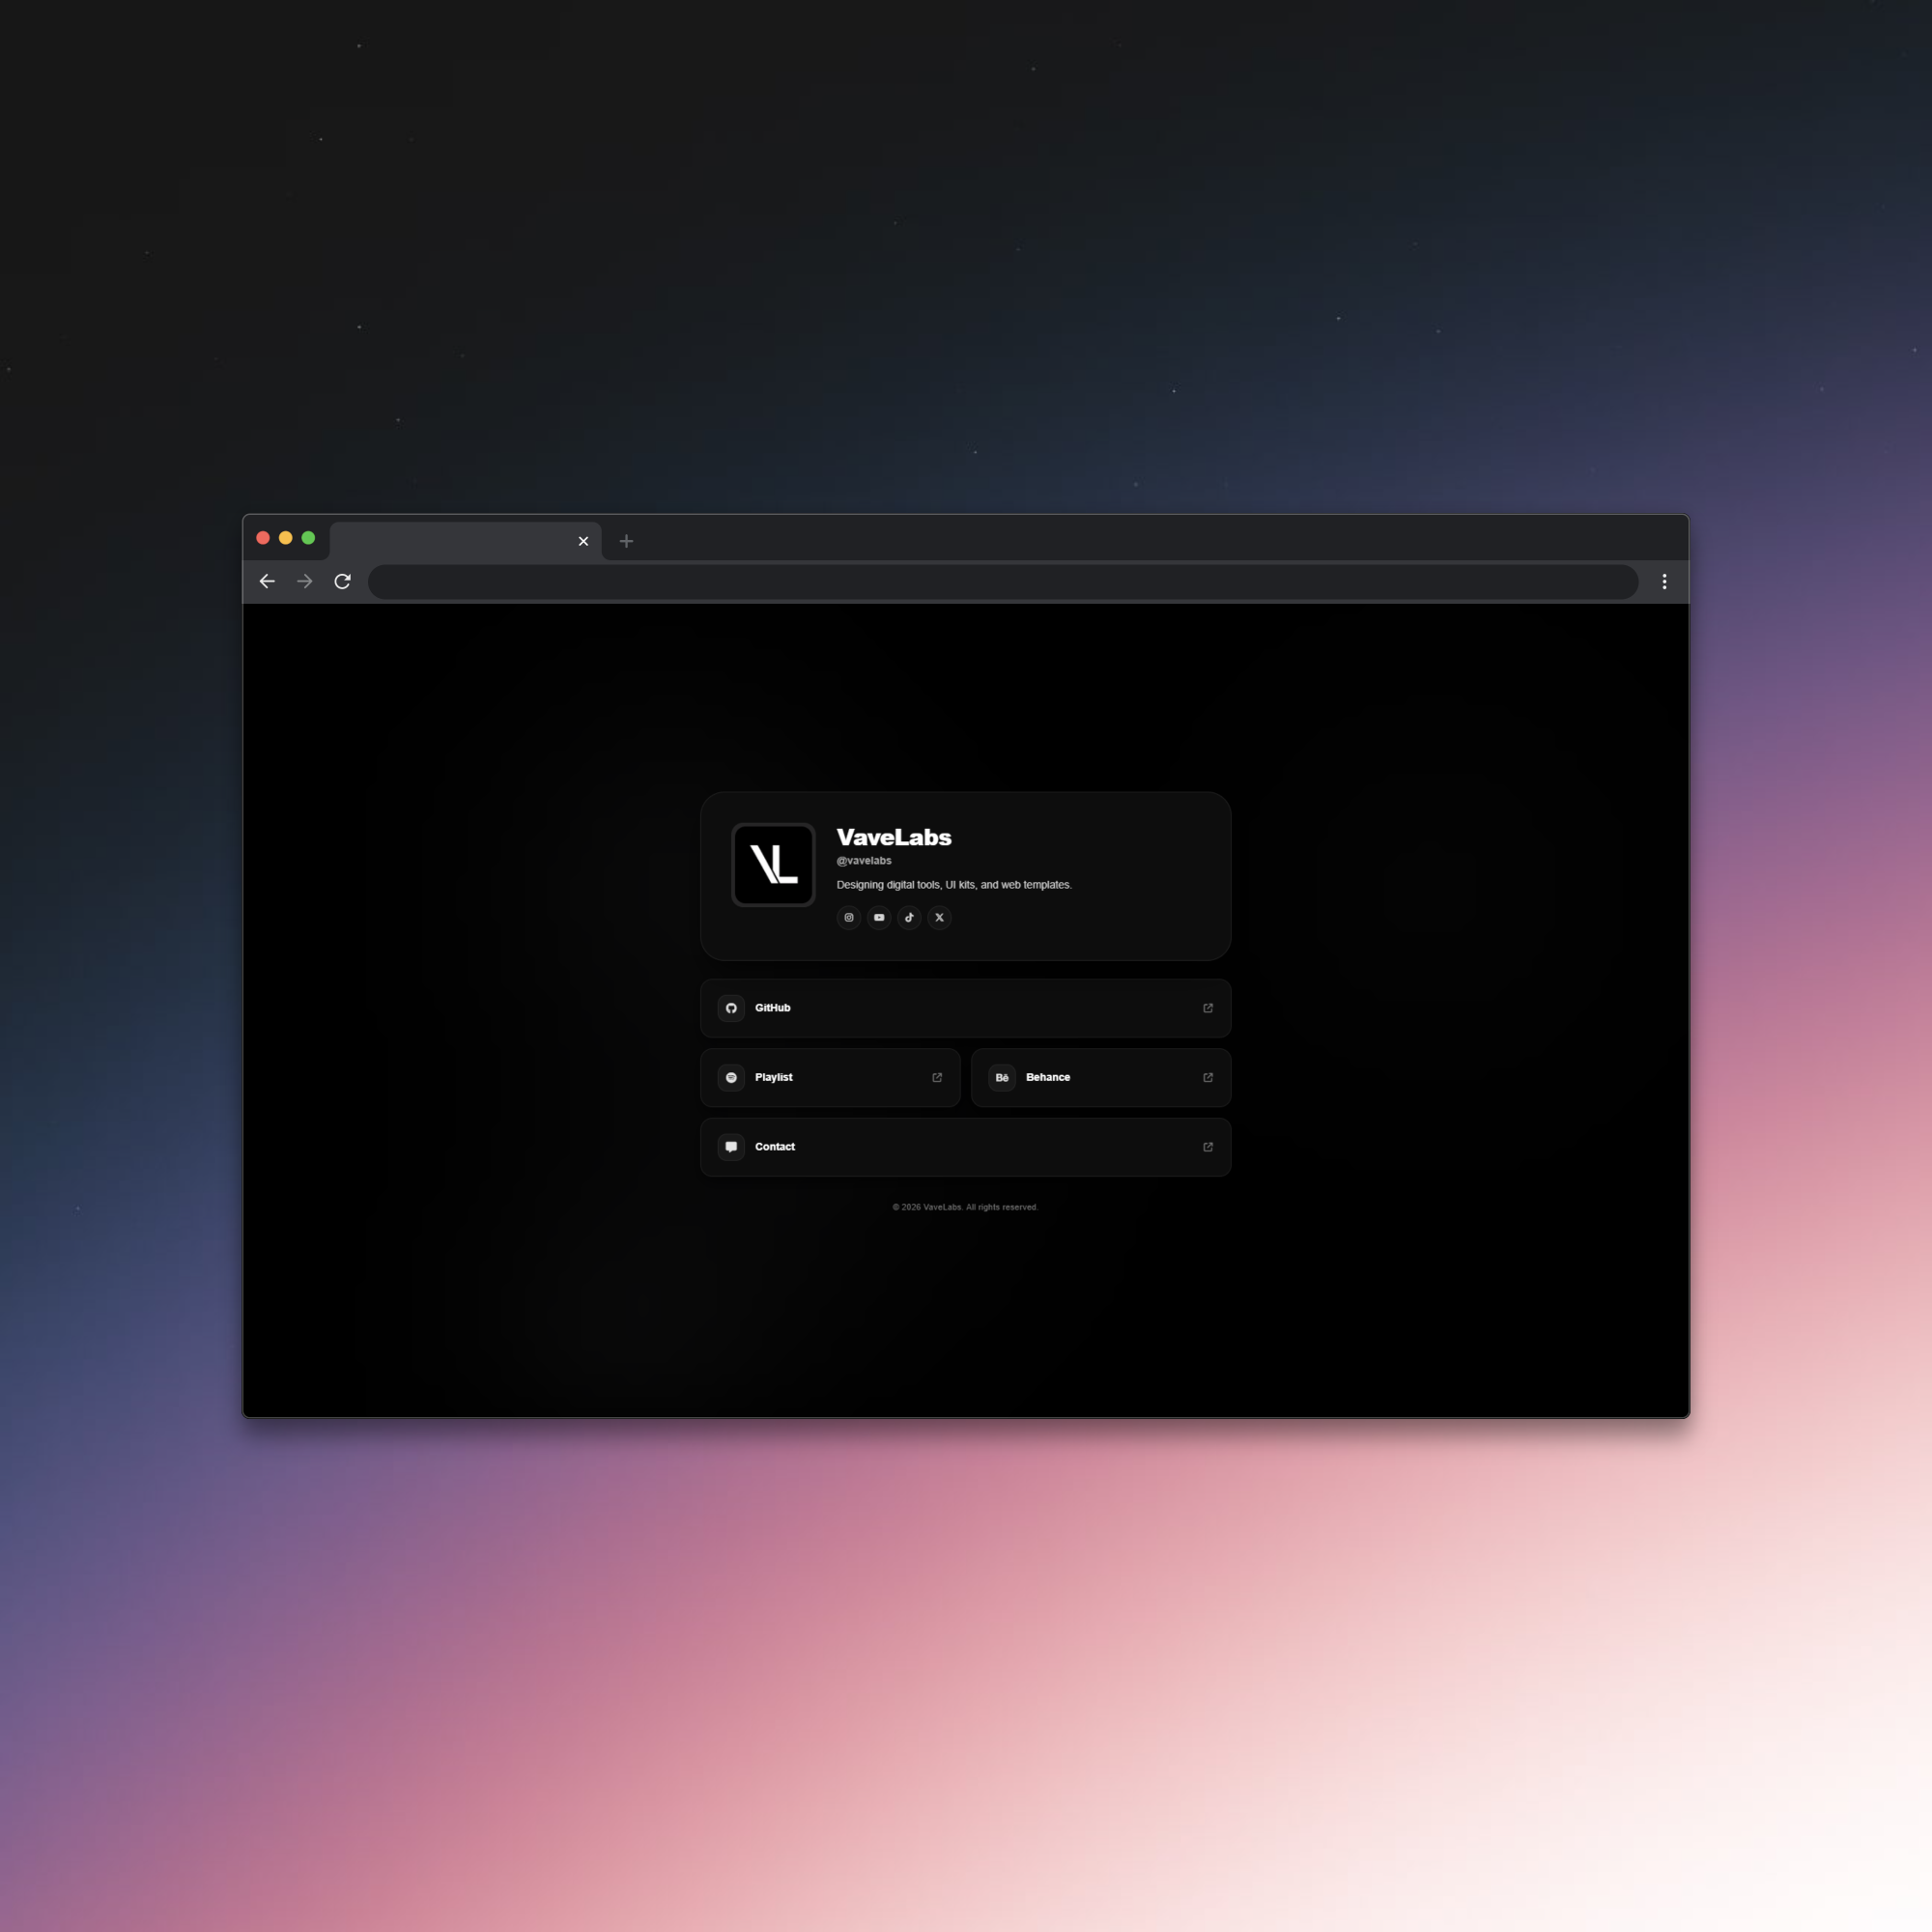The height and width of the screenshot is (1932, 1932).
Task: Open the TikTok social icon
Action: tap(909, 917)
